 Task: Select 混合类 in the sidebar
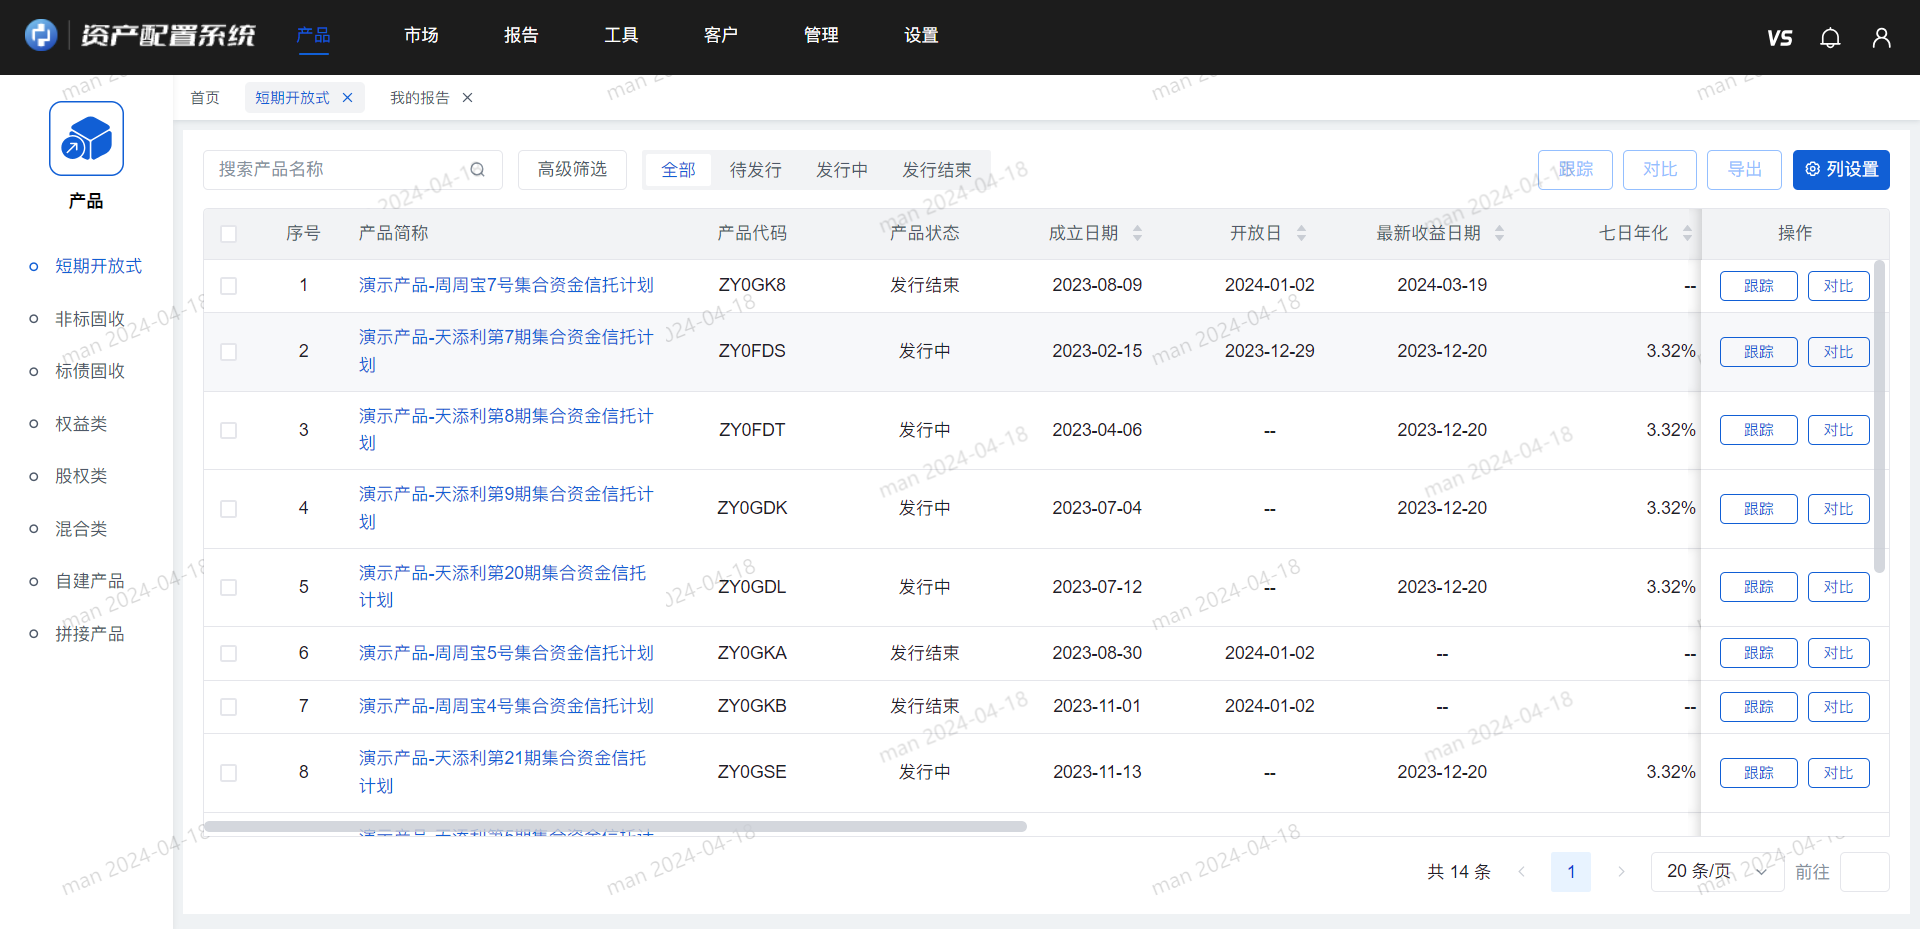pyautogui.click(x=81, y=529)
